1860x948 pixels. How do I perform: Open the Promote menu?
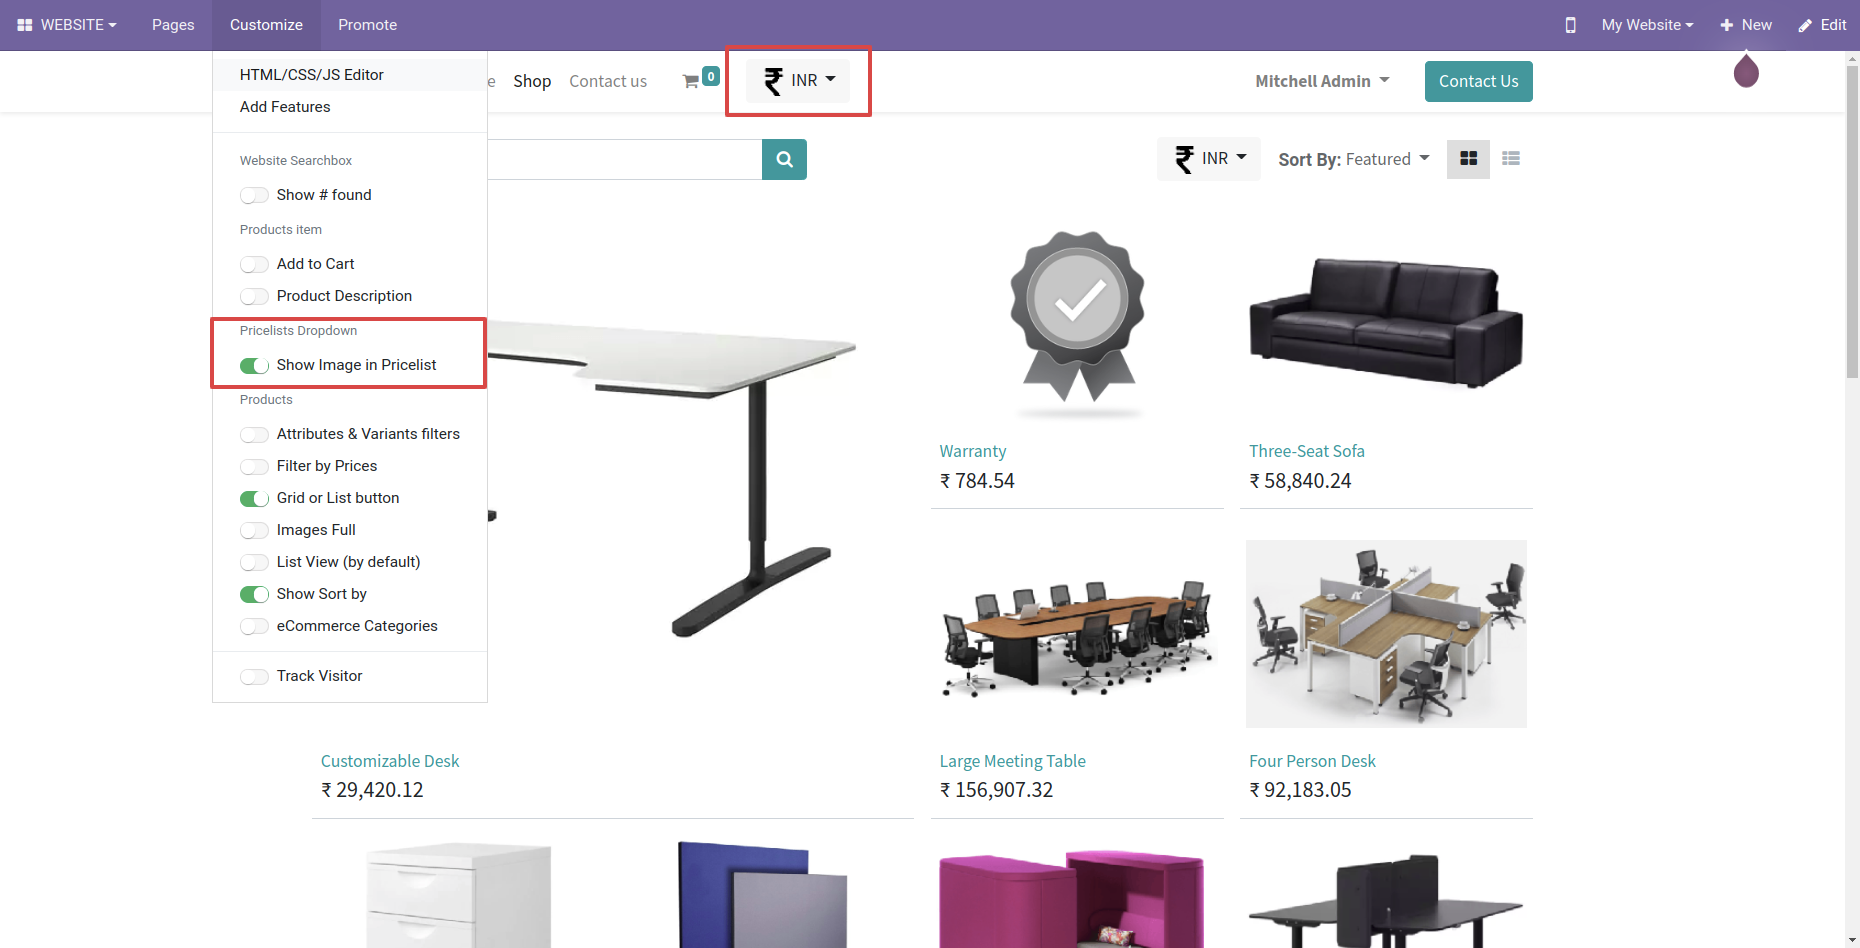367,25
